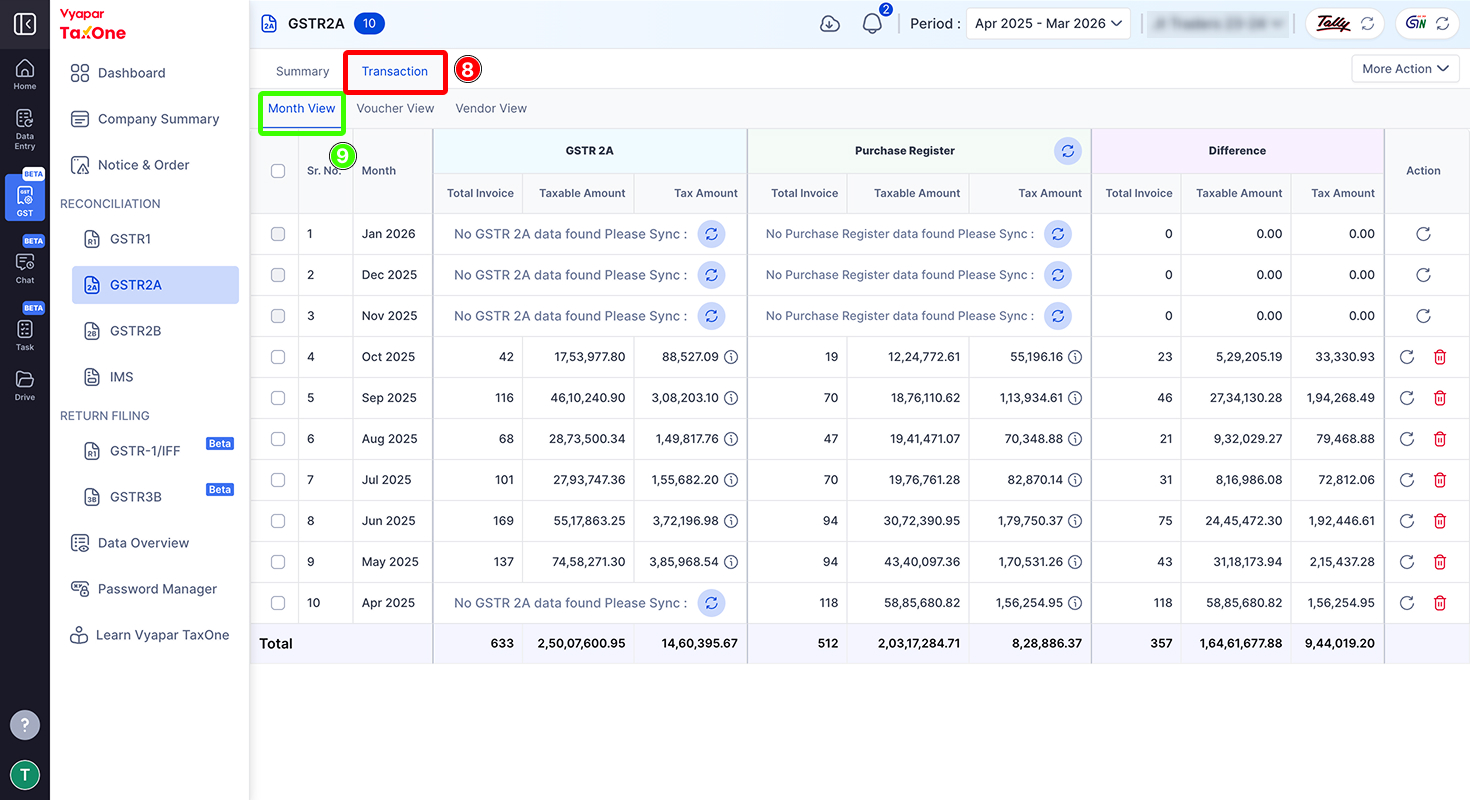Switch to the Summary tab

(302, 71)
